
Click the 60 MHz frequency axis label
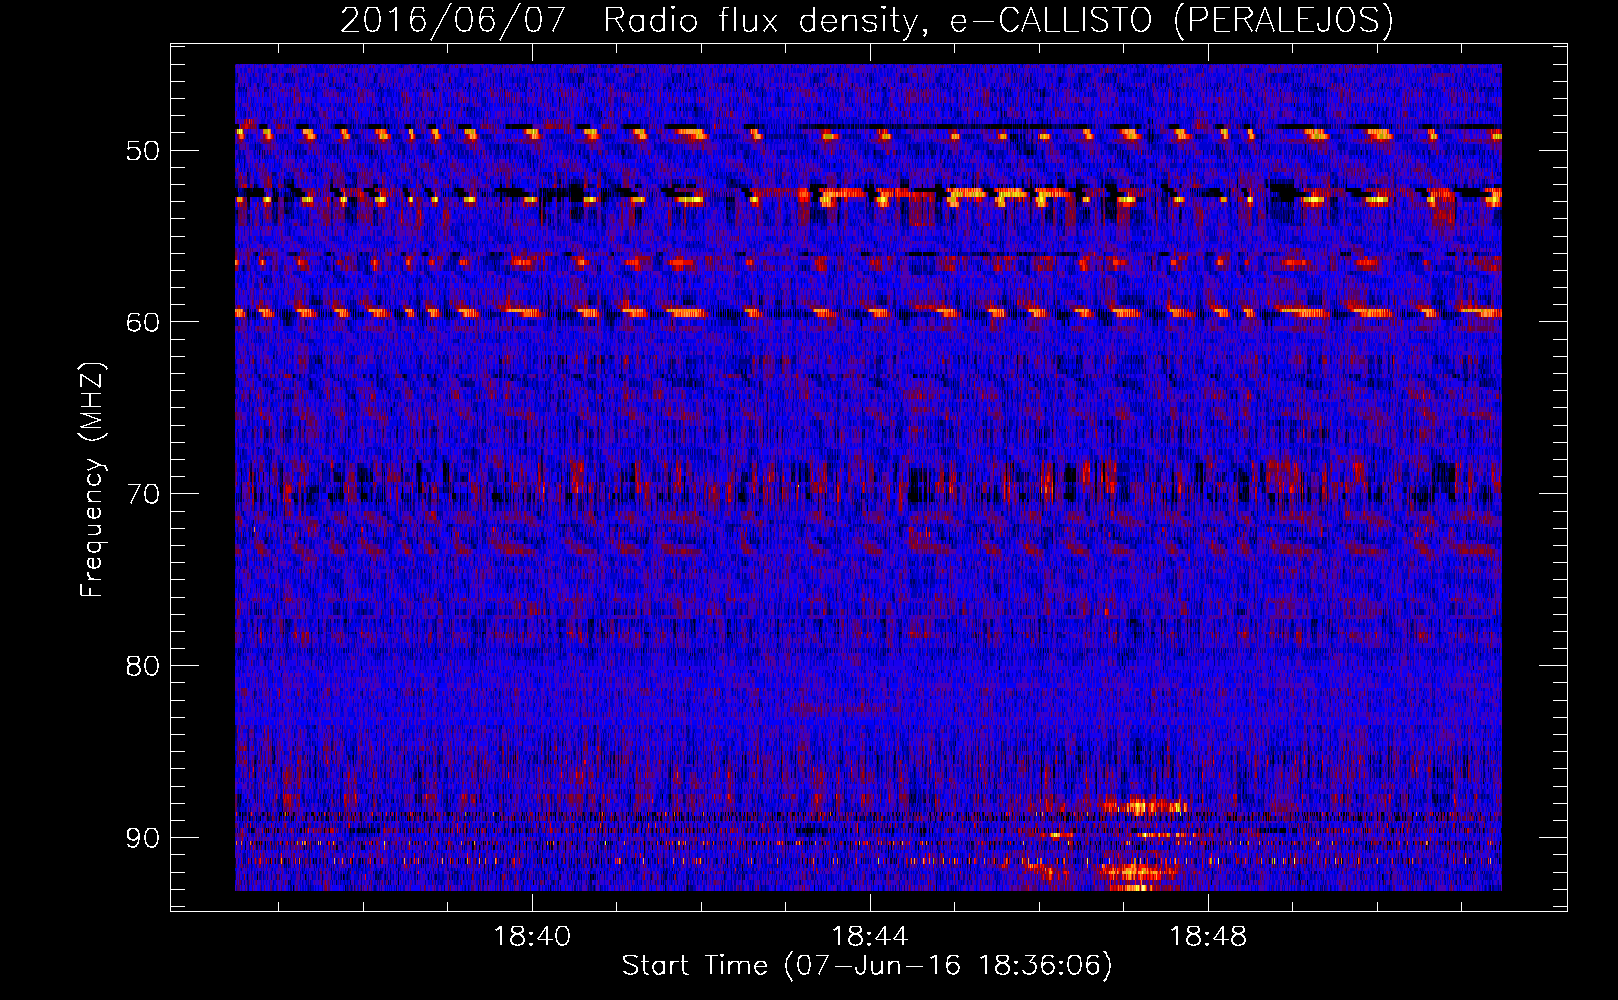[x=143, y=322]
